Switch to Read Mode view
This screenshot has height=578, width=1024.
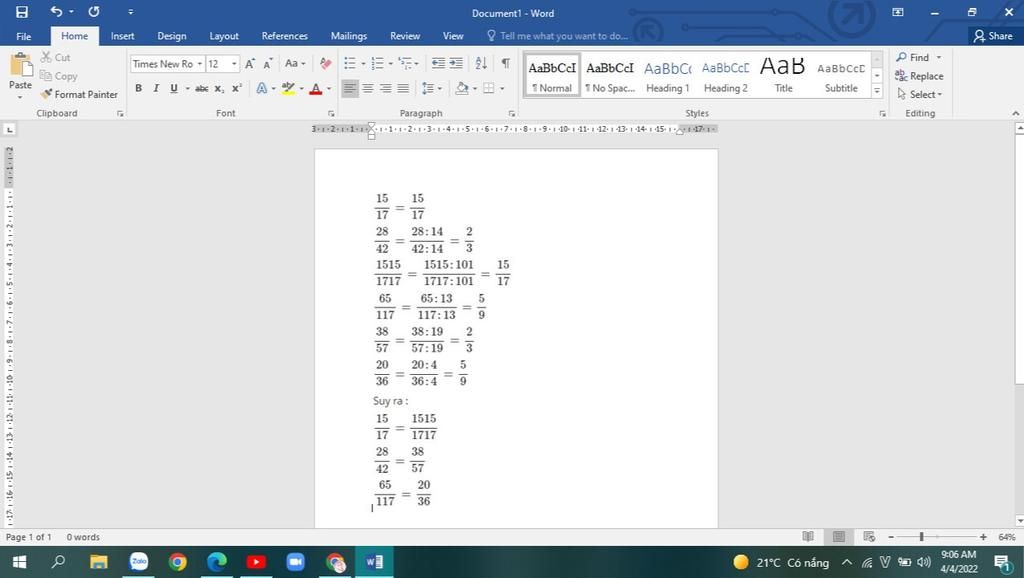click(x=808, y=537)
